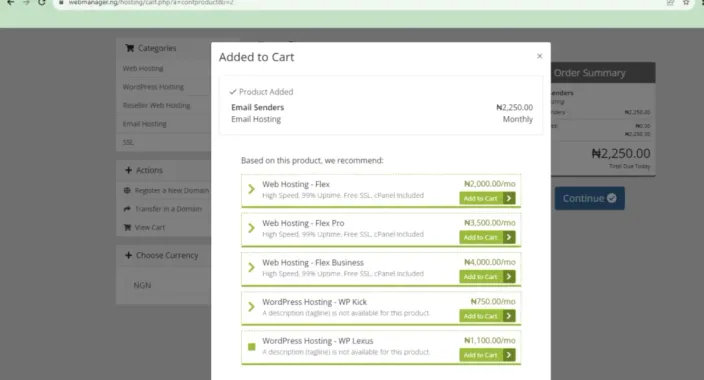The width and height of the screenshot is (704, 380).
Task: Open View Cart link in sidebar
Action: click(x=150, y=227)
